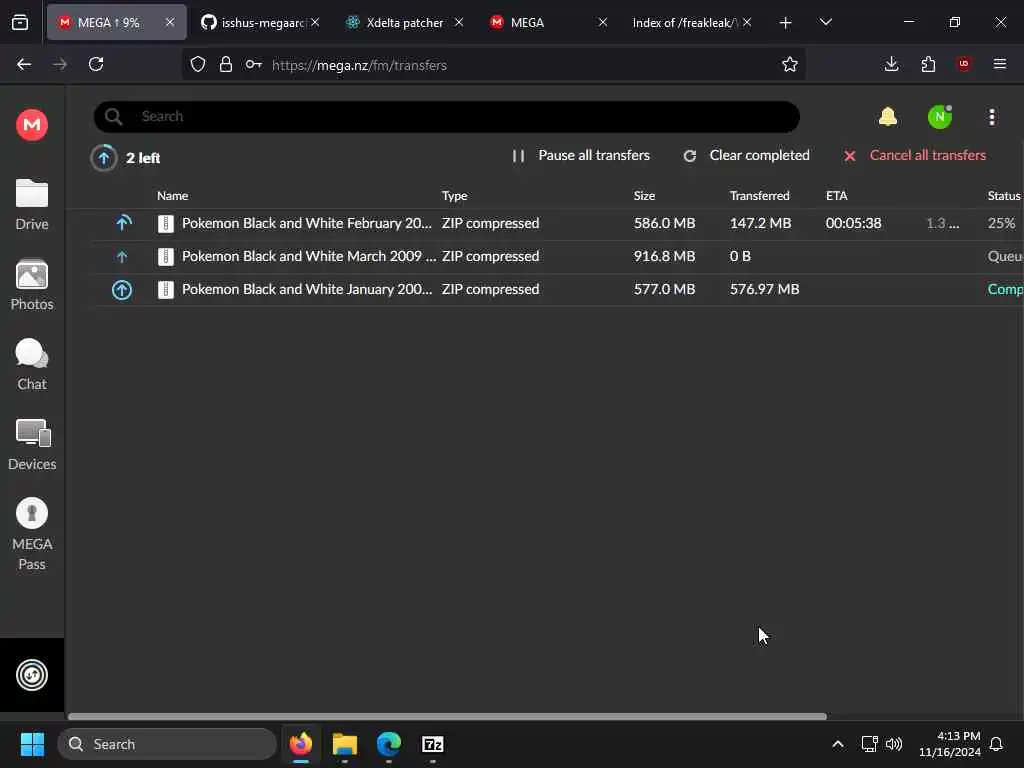Image resolution: width=1024 pixels, height=768 pixels.
Task: Cancel all transfers
Action: pyautogui.click(x=914, y=155)
